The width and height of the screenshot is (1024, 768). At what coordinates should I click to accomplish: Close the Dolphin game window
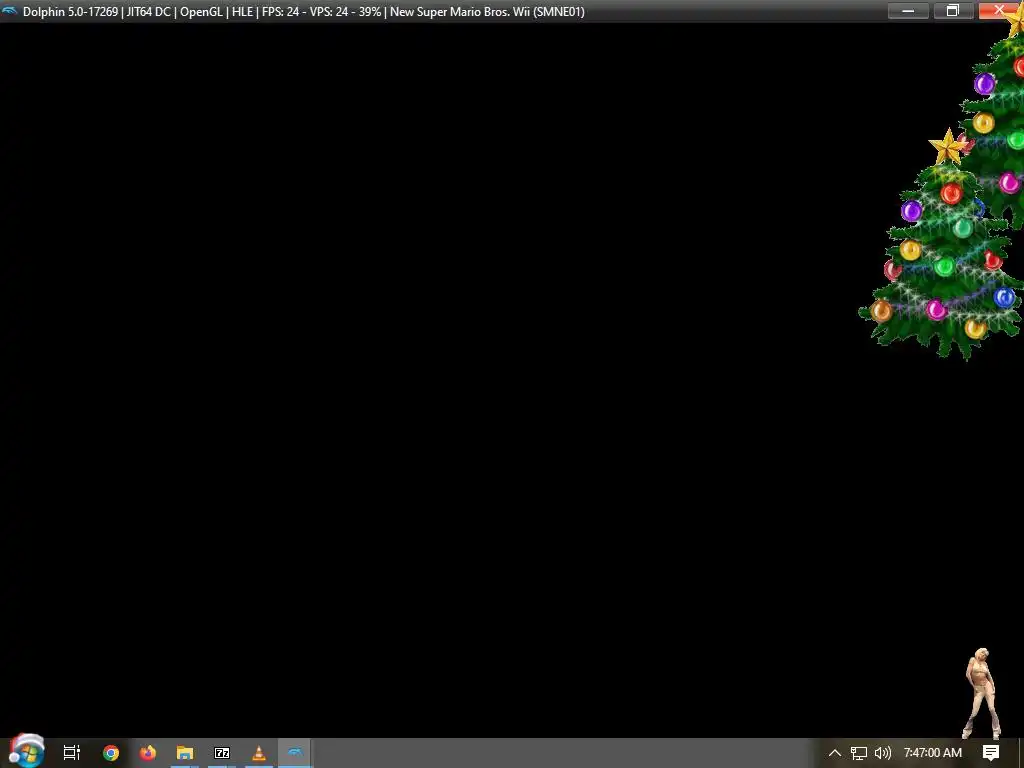coord(999,11)
